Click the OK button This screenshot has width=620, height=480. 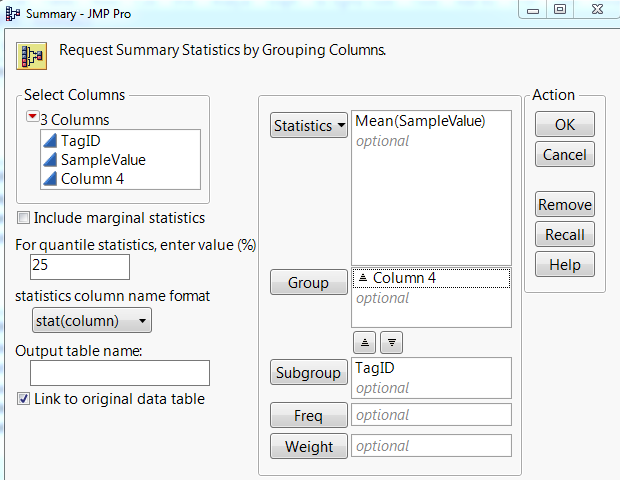pyautogui.click(x=565, y=124)
